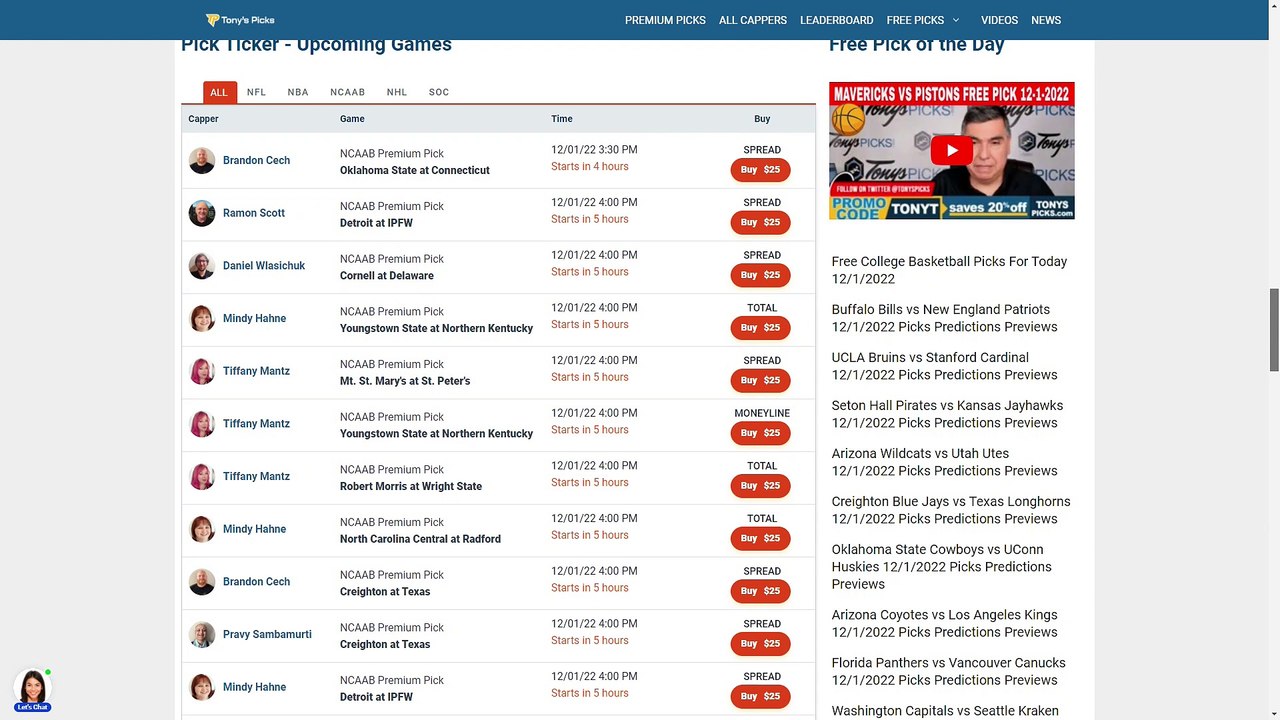Viewport: 1280px width, 720px height.
Task: Click Pravy Sambamurti's avatar photo
Action: tap(202, 635)
